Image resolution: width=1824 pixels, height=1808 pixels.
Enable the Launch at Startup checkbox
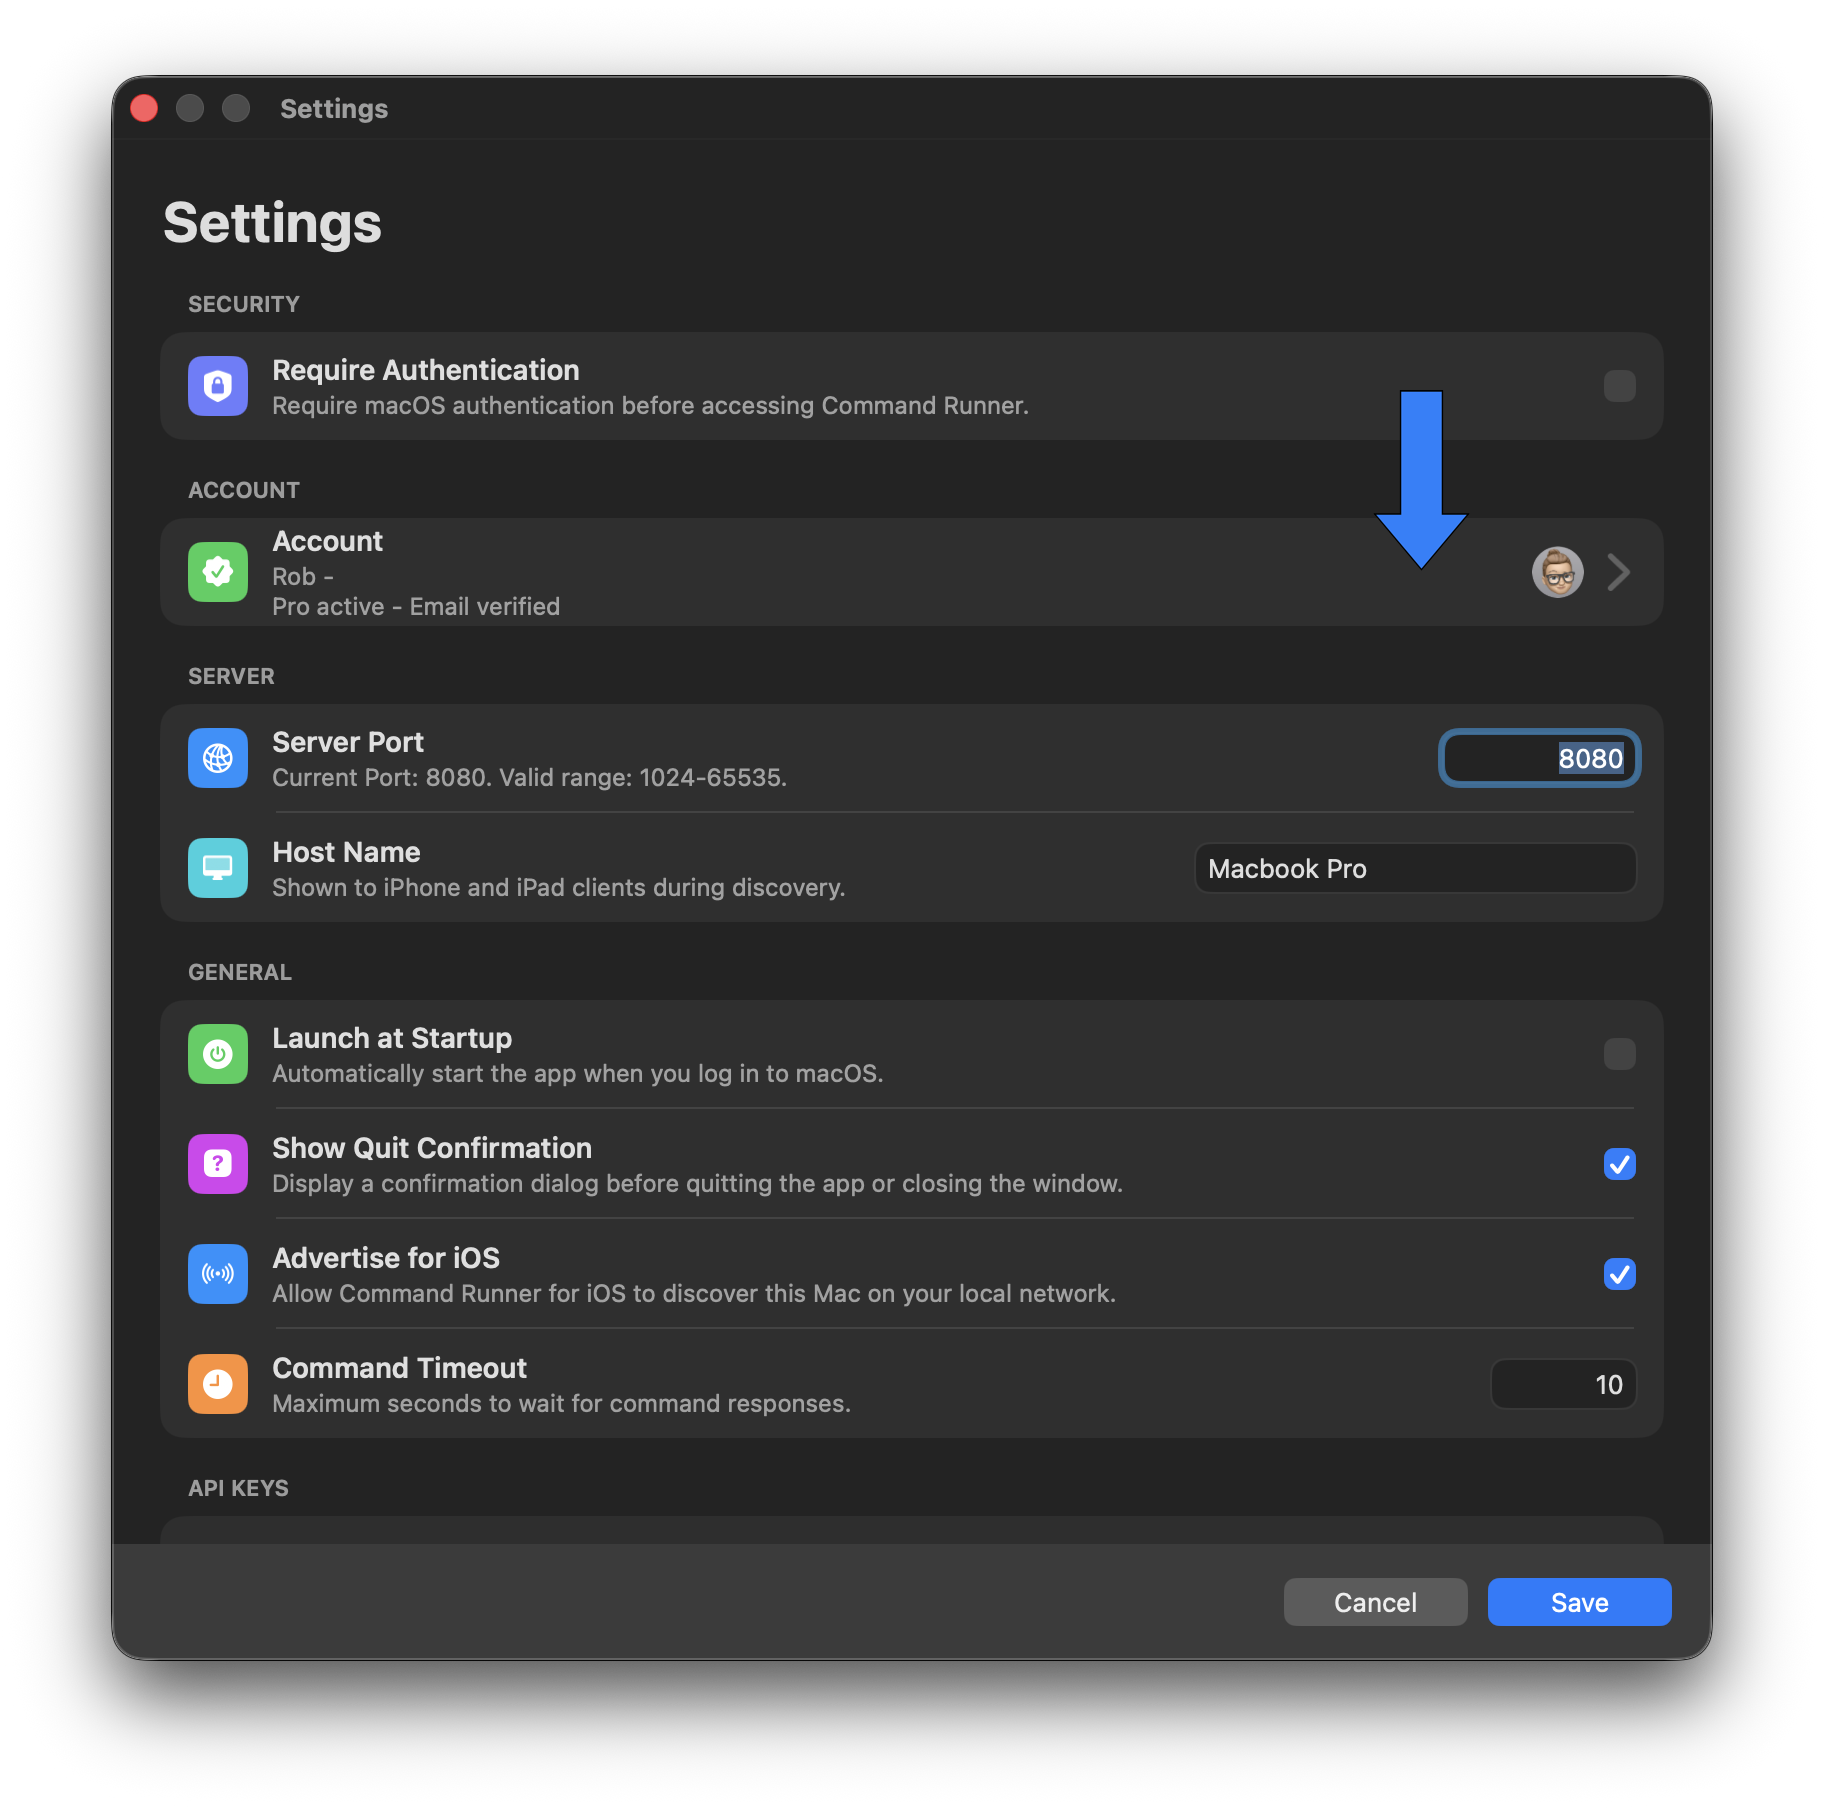(1619, 1054)
